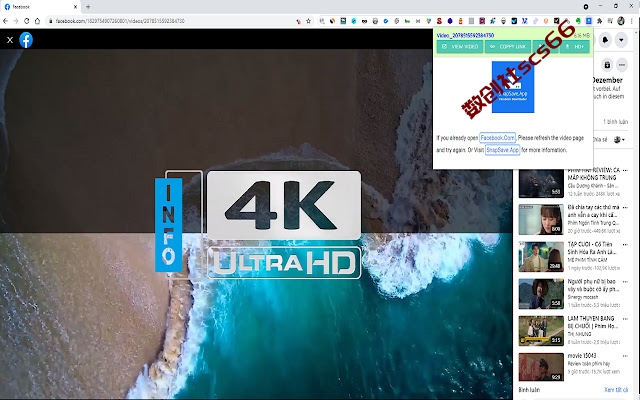Viewport: 640px width, 400px height.
Task: Click the 'TẬP CUỐI' video thumbnail
Action: coord(541,257)
